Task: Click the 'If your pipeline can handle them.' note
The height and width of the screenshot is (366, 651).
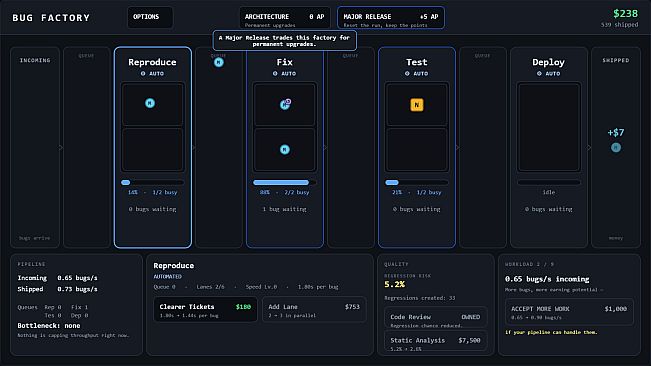Action: (x=551, y=332)
